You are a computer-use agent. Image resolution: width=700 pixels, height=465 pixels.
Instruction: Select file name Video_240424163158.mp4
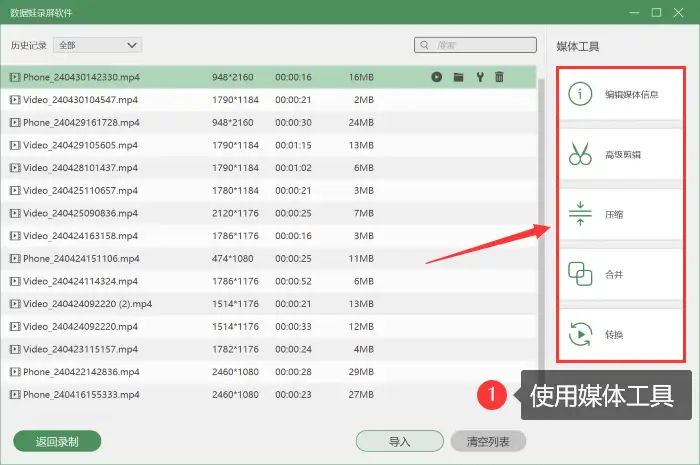point(80,236)
